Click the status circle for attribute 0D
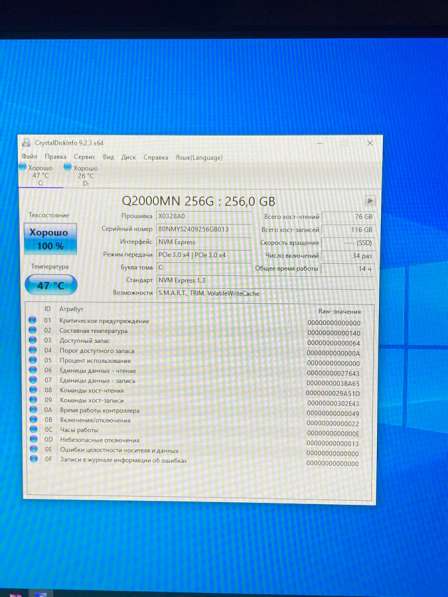448x597 pixels. coord(33,439)
